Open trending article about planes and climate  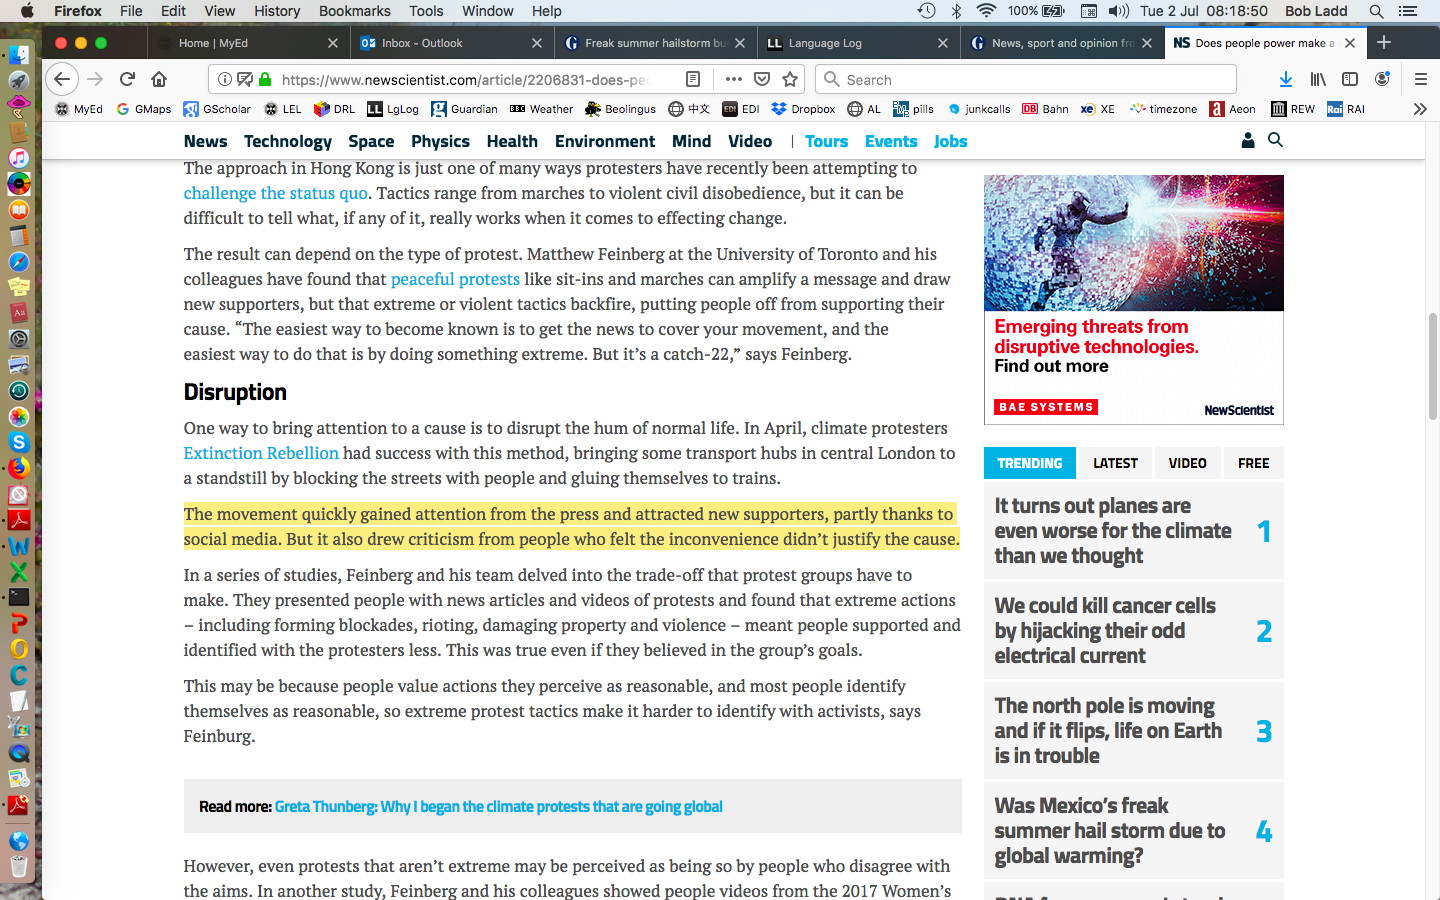pyautogui.click(x=1113, y=531)
